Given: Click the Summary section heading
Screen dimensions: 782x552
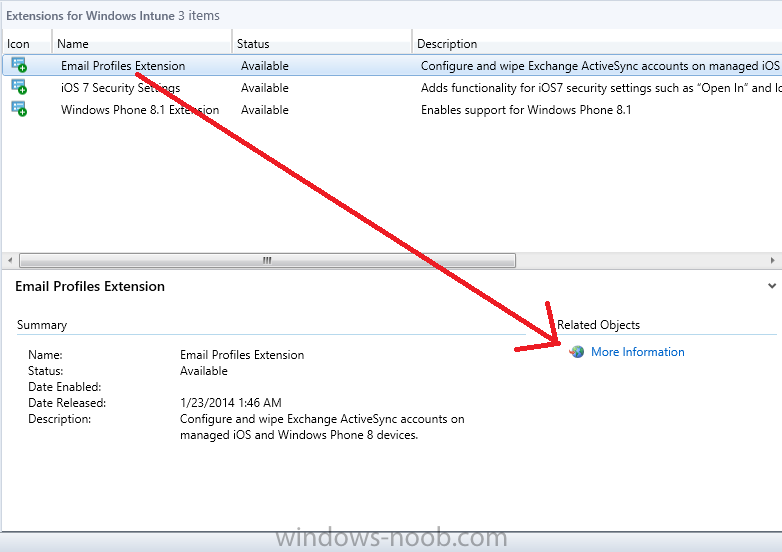Looking at the screenshot, I should pos(42,325).
